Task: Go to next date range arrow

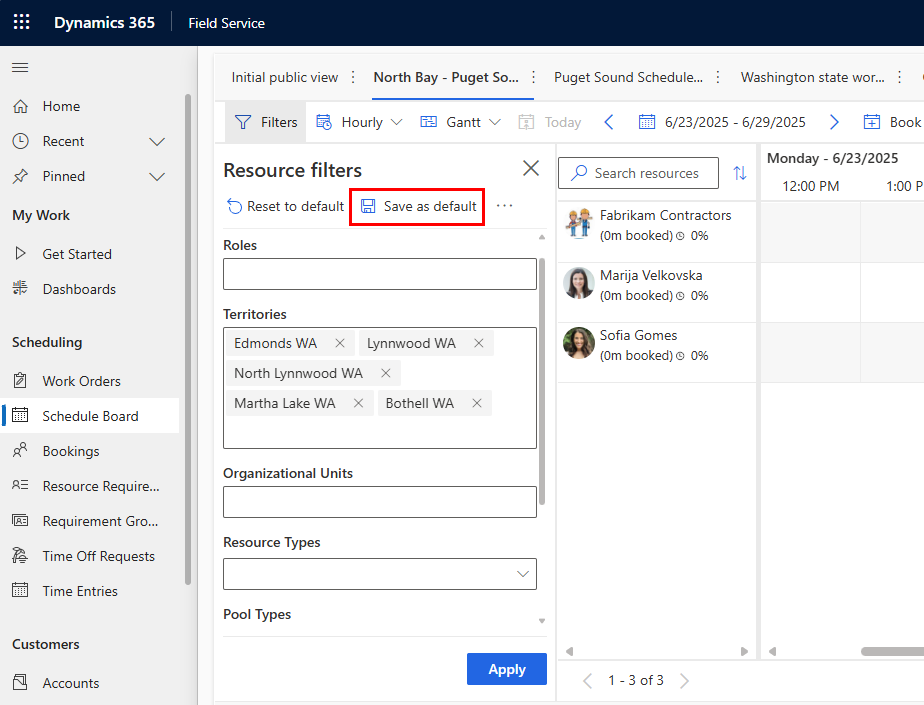Action: click(x=834, y=122)
